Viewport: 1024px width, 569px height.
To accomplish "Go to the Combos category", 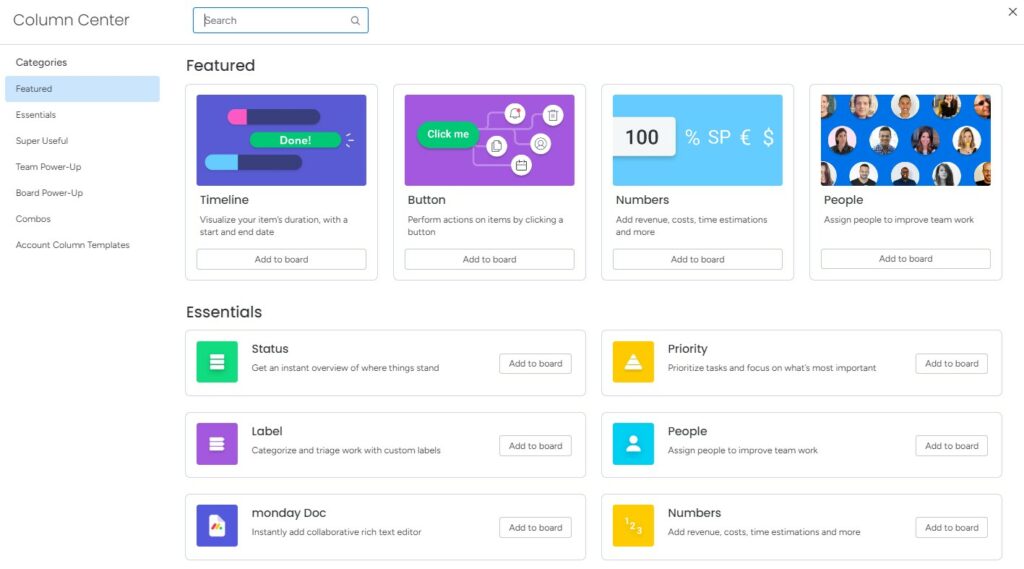I will (33, 219).
